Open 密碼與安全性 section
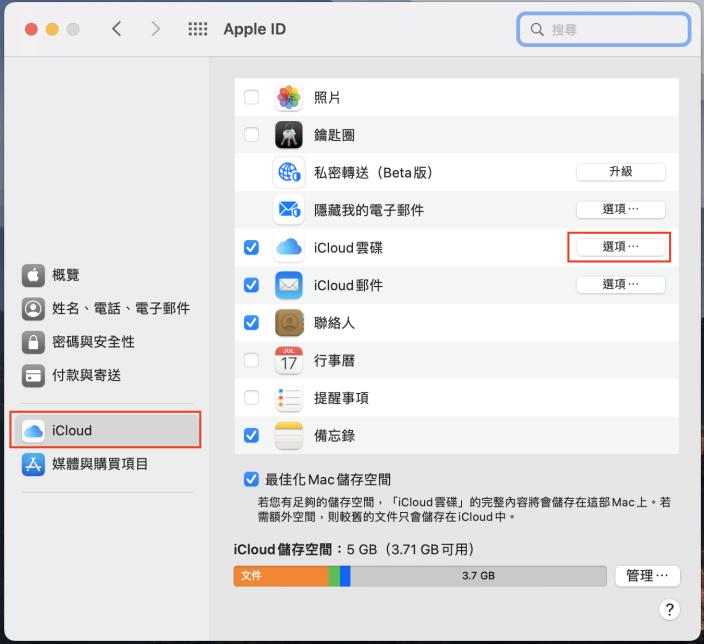The image size is (704, 644). point(106,342)
